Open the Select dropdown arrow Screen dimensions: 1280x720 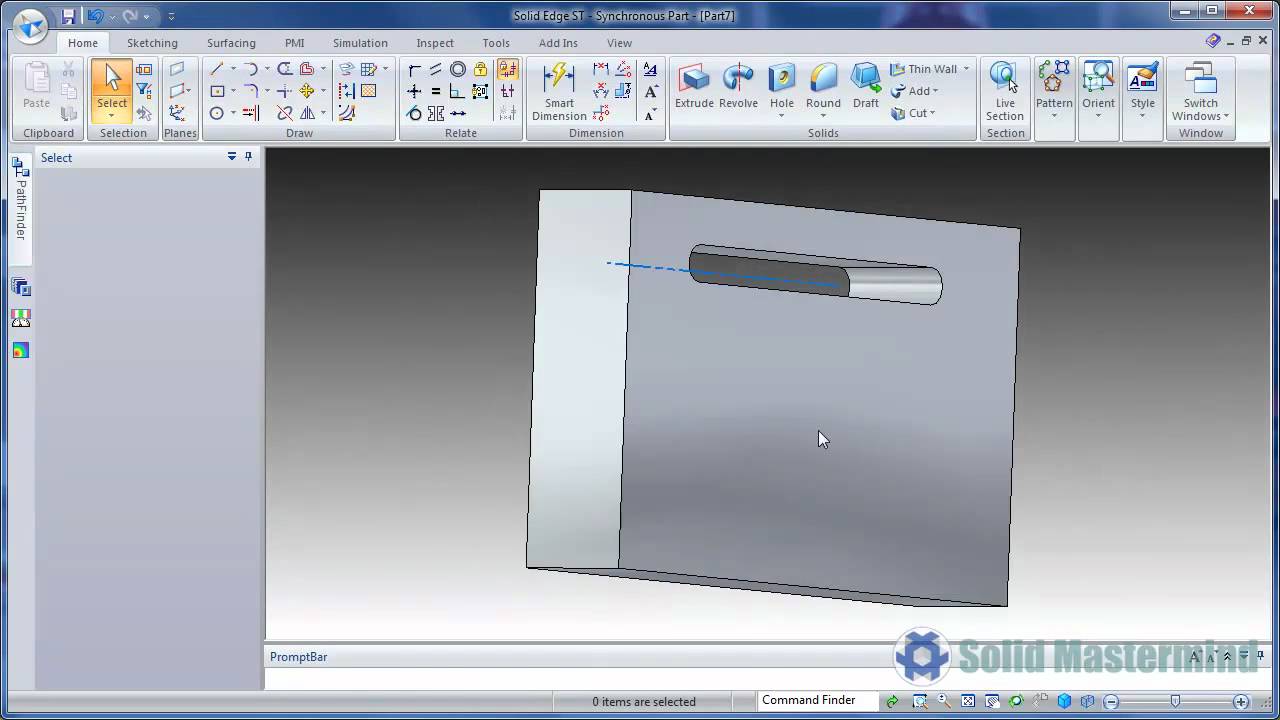(112, 116)
